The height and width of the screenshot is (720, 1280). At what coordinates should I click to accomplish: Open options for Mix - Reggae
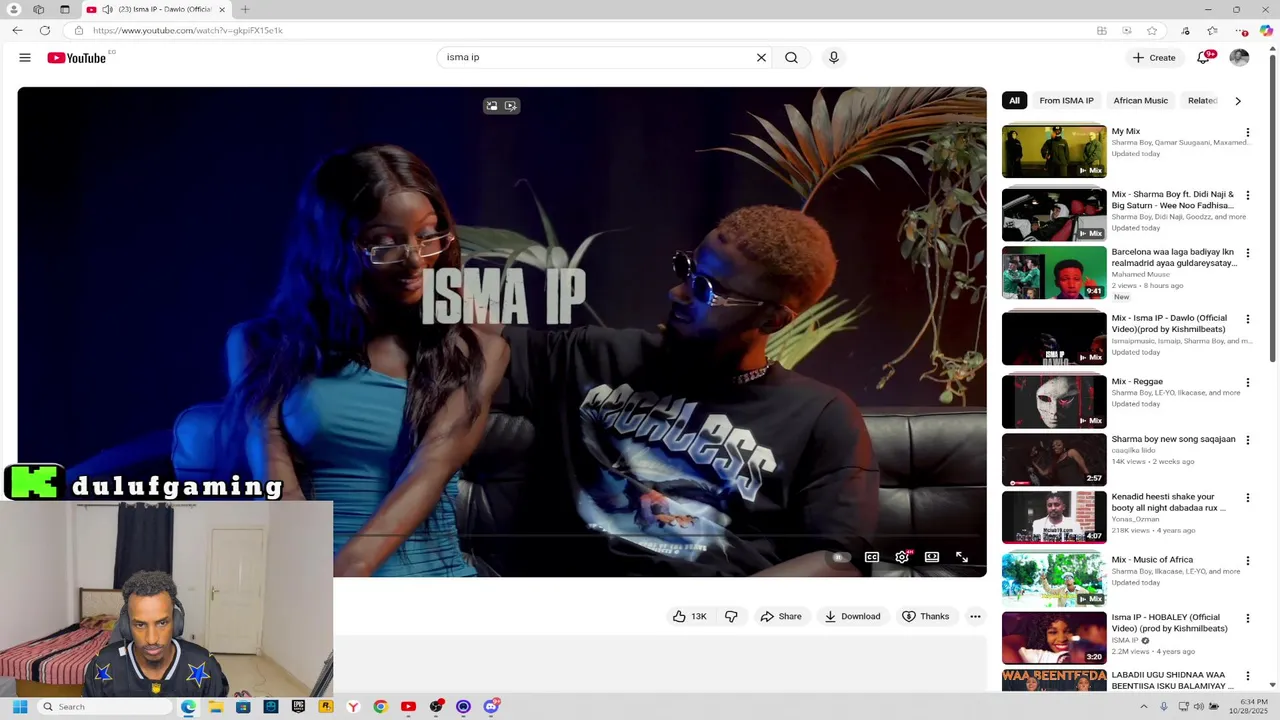[x=1247, y=382]
